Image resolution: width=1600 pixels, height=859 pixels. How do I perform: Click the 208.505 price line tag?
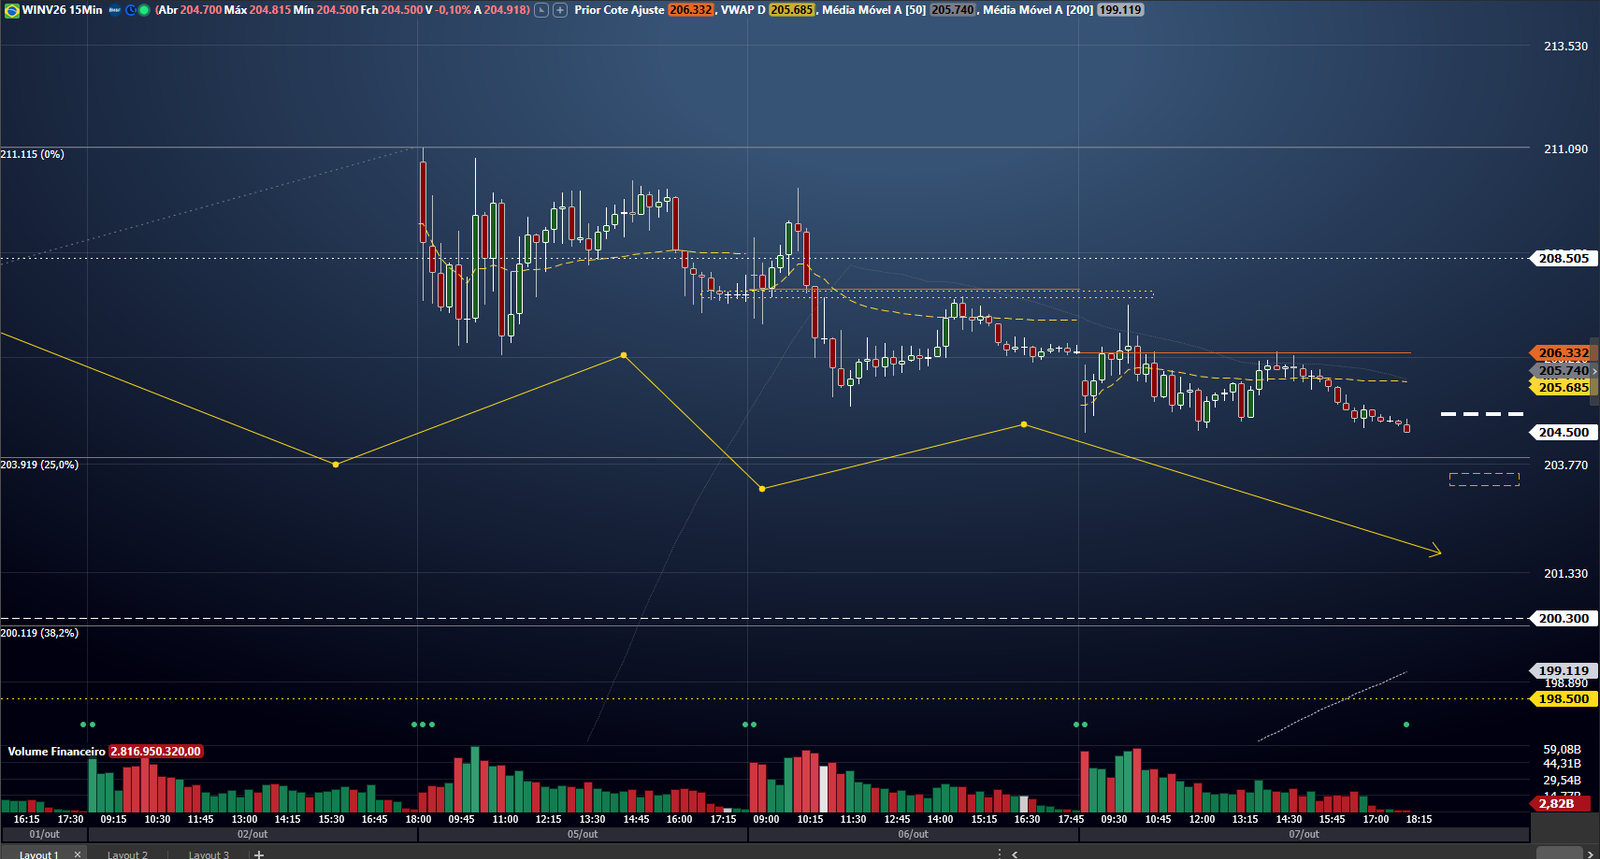(x=1562, y=258)
